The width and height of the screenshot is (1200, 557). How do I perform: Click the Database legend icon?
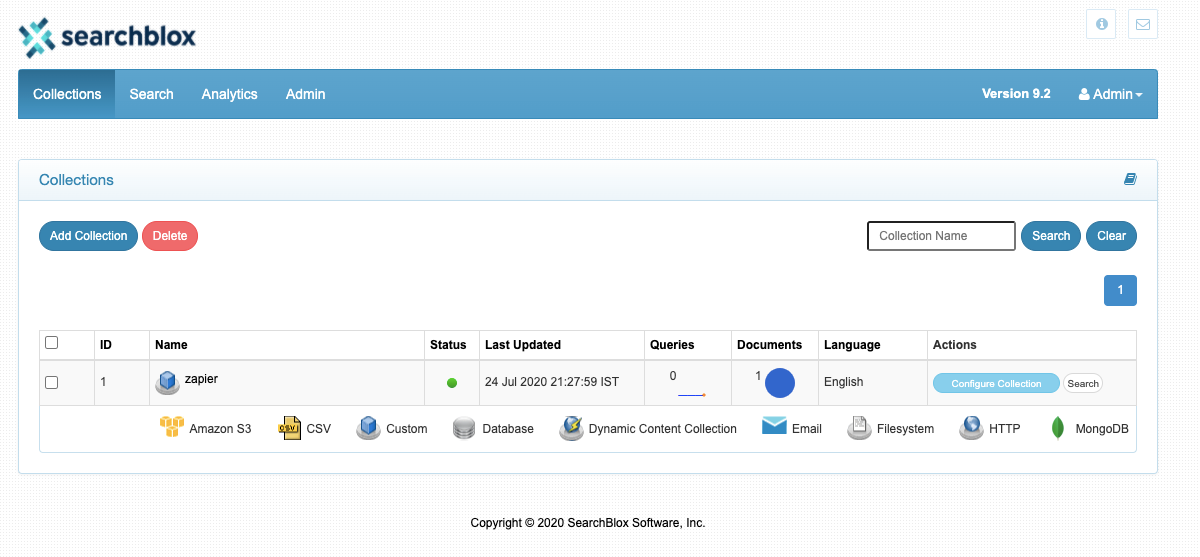tap(464, 428)
